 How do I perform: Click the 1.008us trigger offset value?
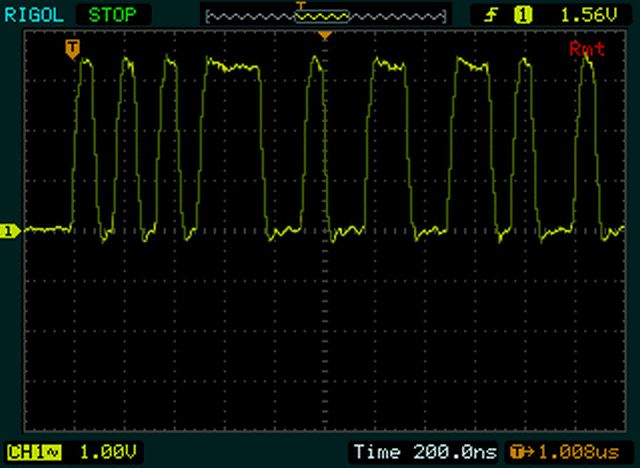tap(580, 452)
